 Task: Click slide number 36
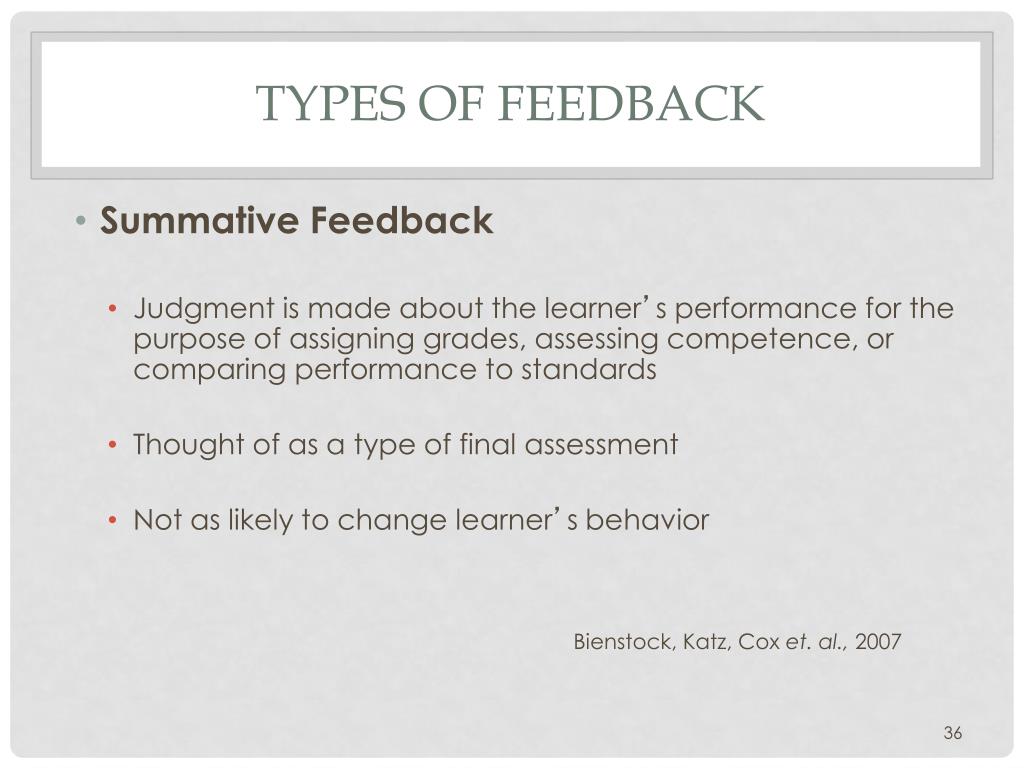point(952,733)
